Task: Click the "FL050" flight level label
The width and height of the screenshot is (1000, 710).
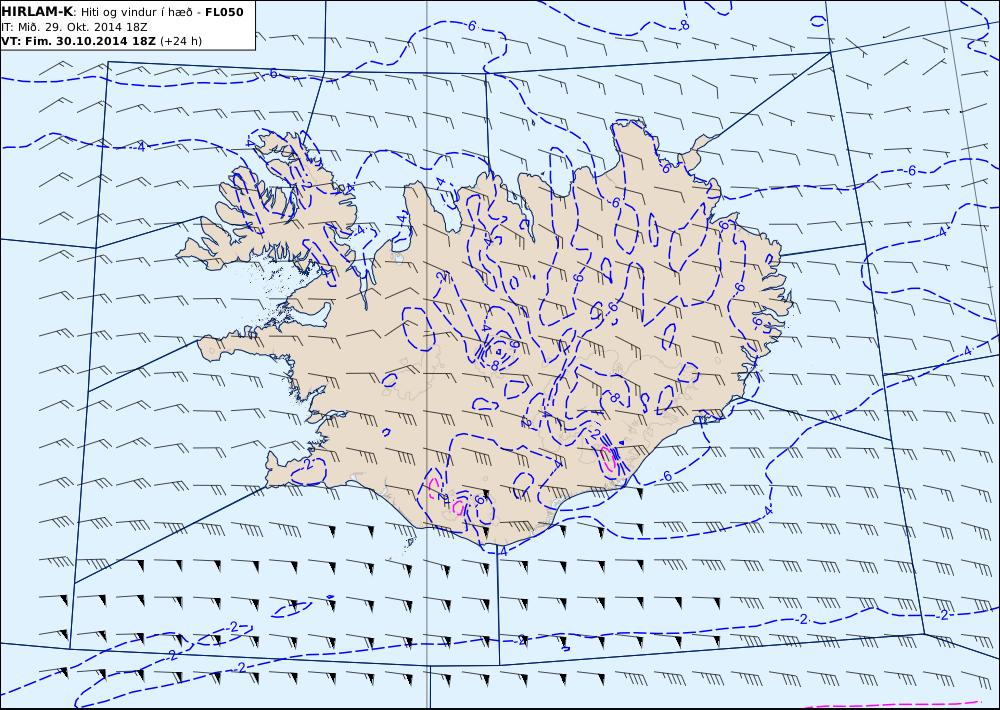Action: tap(224, 12)
